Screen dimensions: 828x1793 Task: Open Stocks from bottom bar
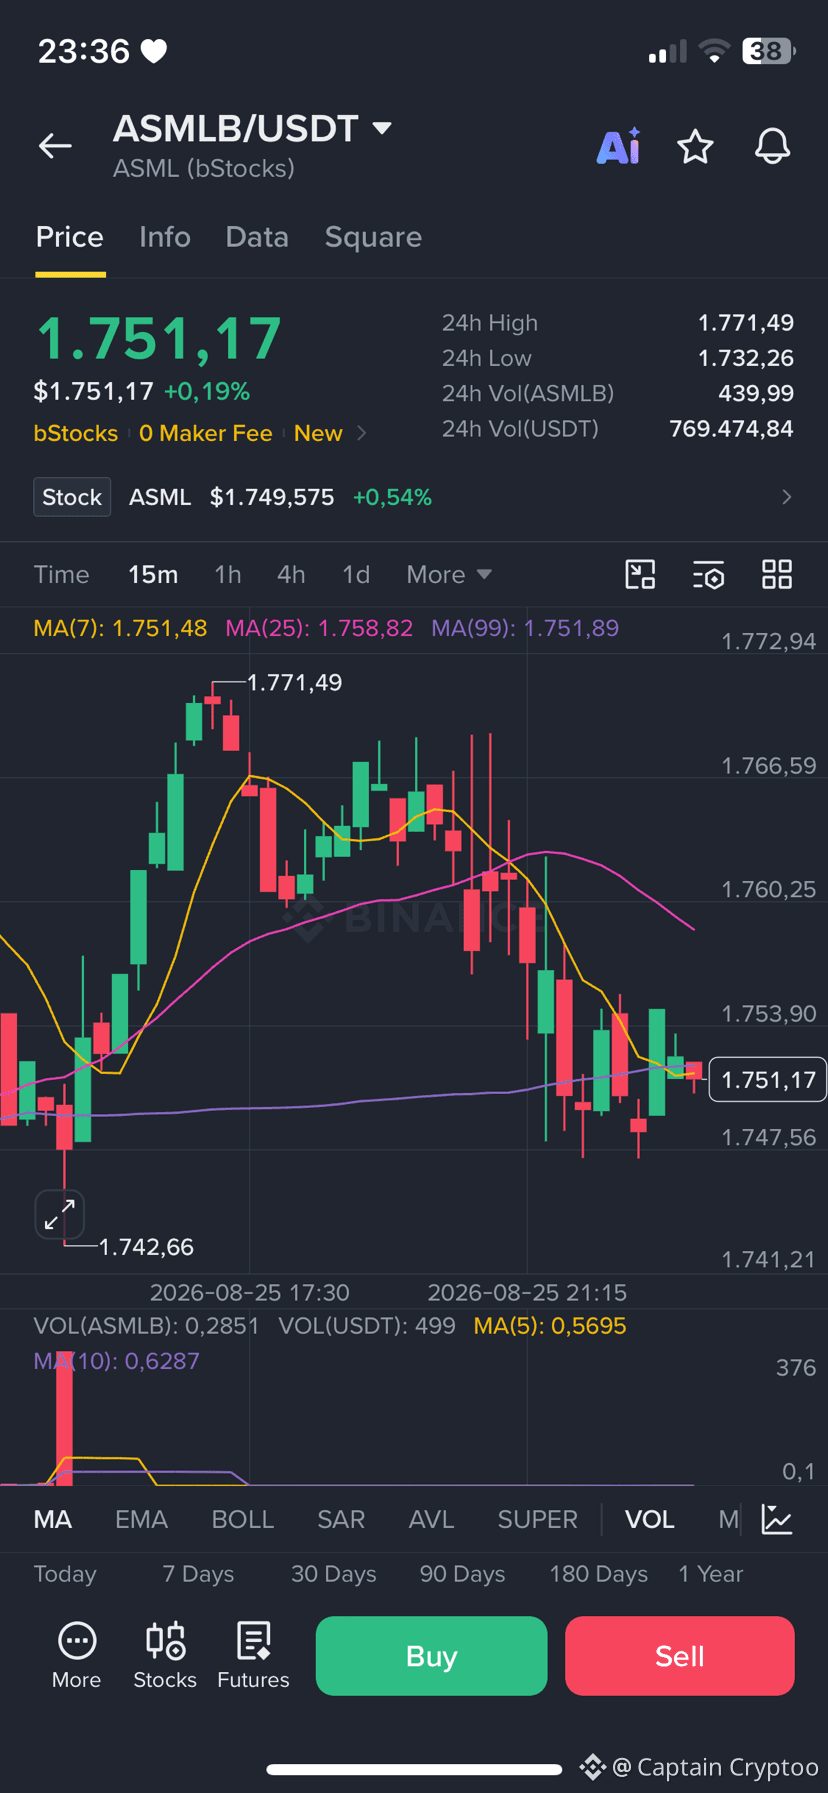pos(165,1656)
